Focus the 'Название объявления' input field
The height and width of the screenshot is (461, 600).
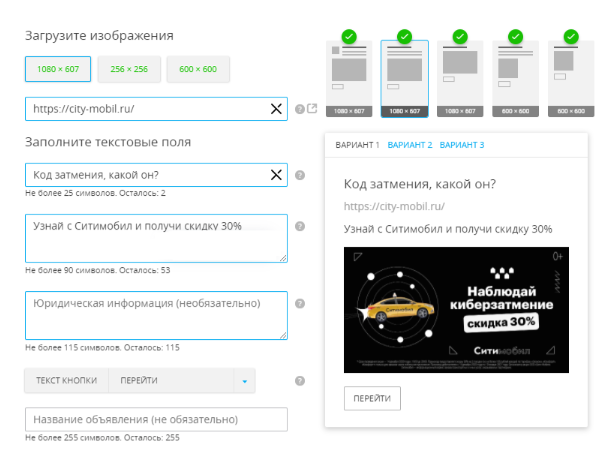point(156,419)
